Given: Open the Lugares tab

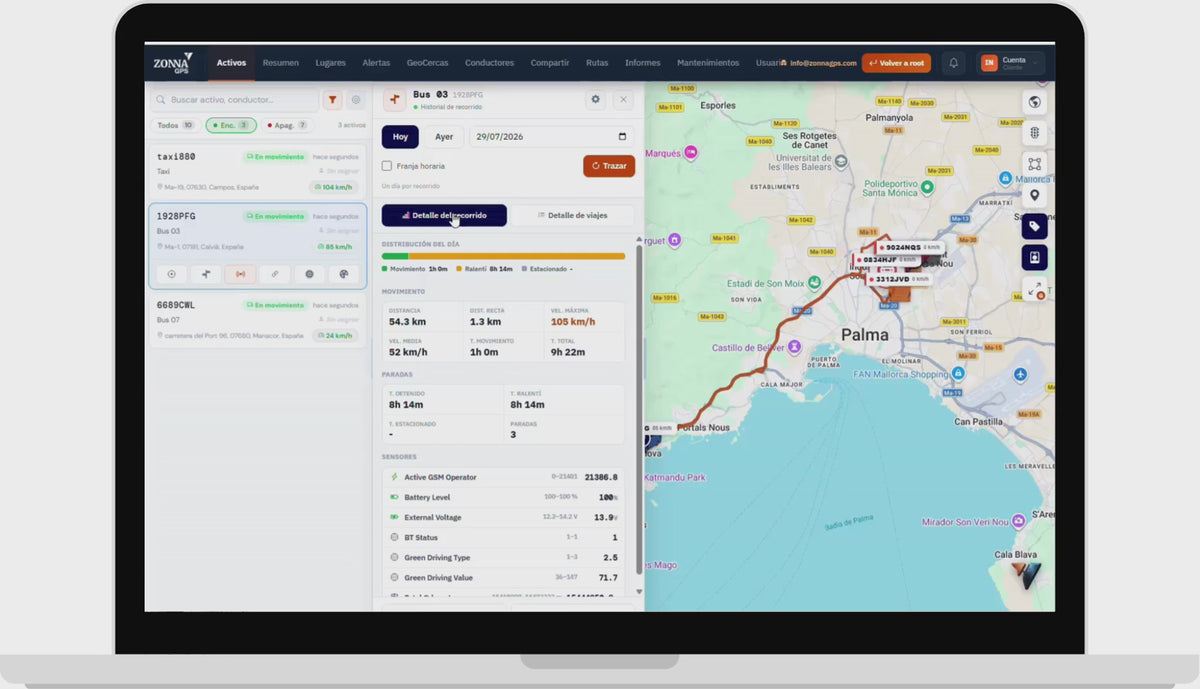Looking at the screenshot, I should pyautogui.click(x=330, y=63).
